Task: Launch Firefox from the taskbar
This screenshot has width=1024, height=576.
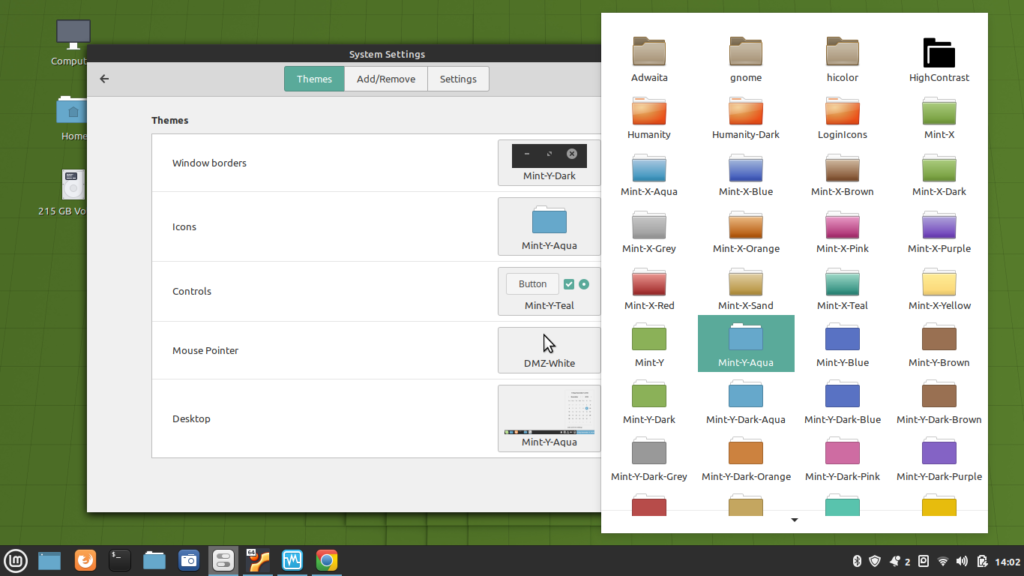Action: (85, 561)
